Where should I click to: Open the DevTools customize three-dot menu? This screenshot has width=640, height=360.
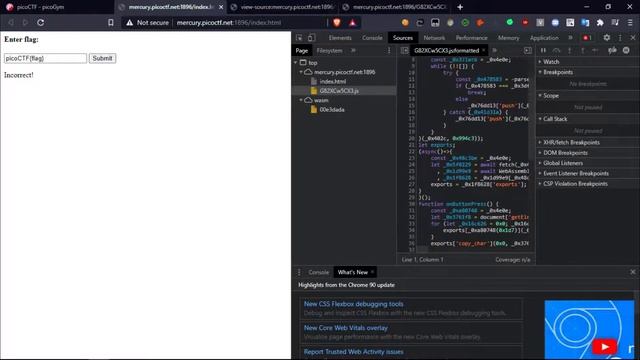620,38
